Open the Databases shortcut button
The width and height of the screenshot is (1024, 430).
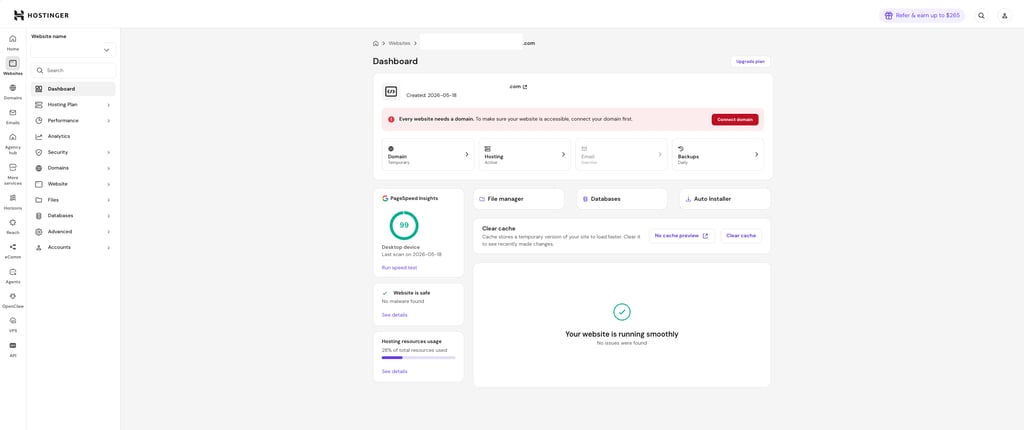[x=622, y=199]
